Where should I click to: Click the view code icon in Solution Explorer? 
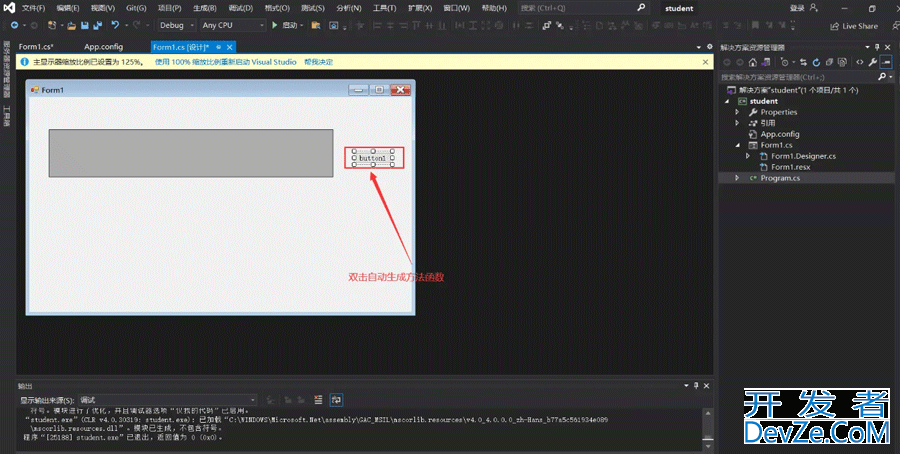[859, 62]
